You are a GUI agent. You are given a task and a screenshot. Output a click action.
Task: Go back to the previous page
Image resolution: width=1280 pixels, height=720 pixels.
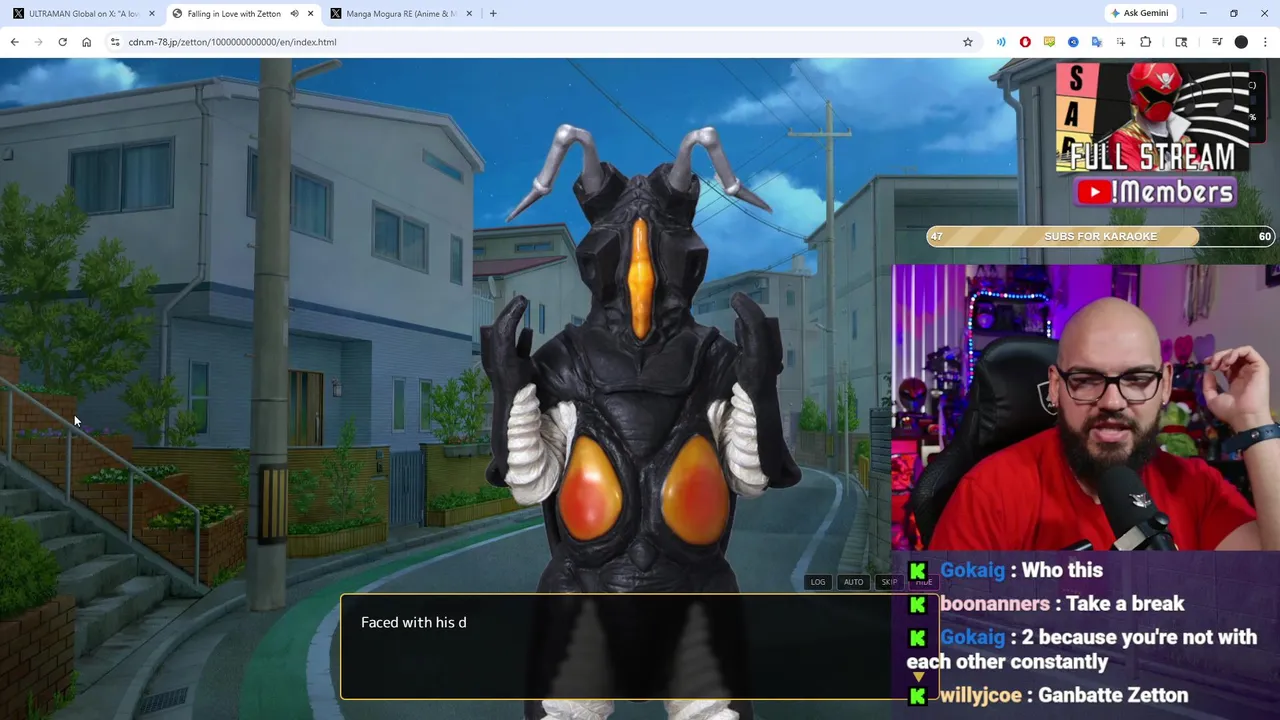(14, 42)
